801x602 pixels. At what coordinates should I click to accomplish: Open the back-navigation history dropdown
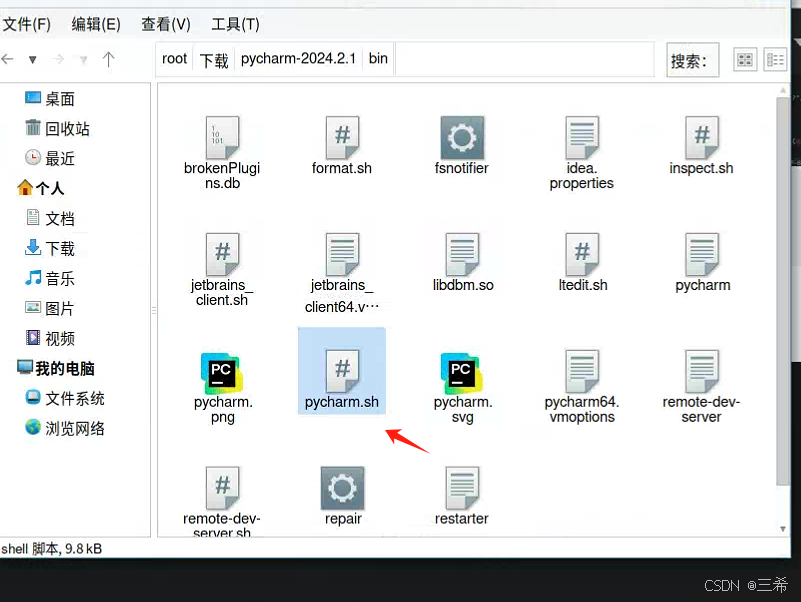coord(32,59)
